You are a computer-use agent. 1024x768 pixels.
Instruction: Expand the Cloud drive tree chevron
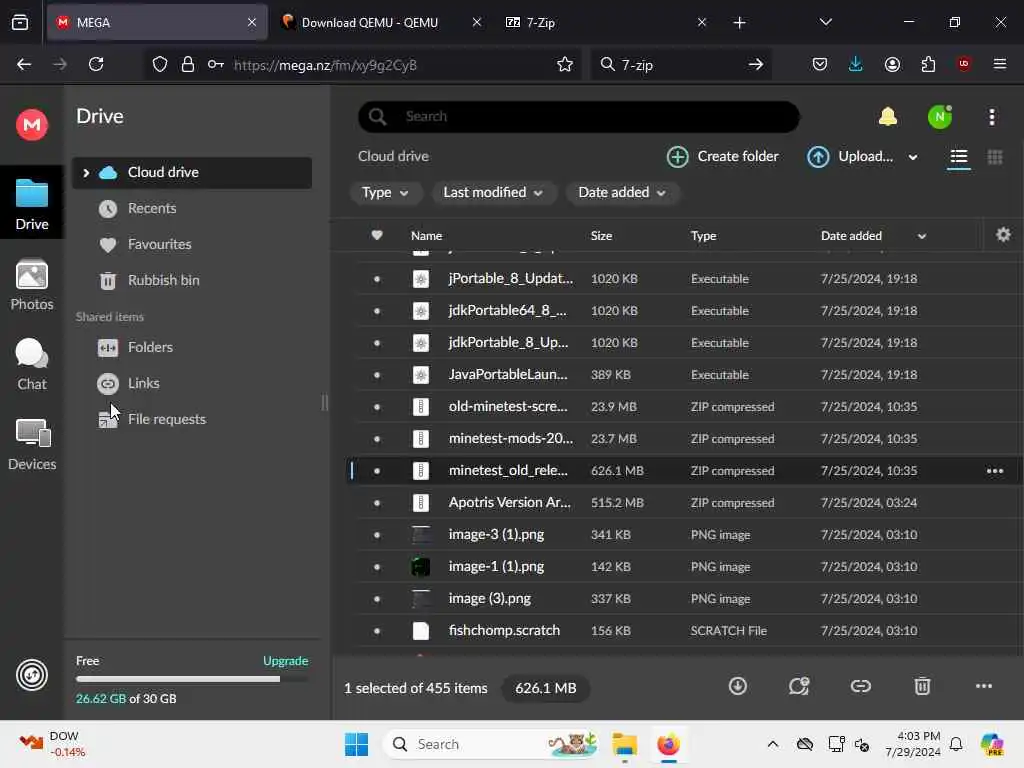coord(86,172)
